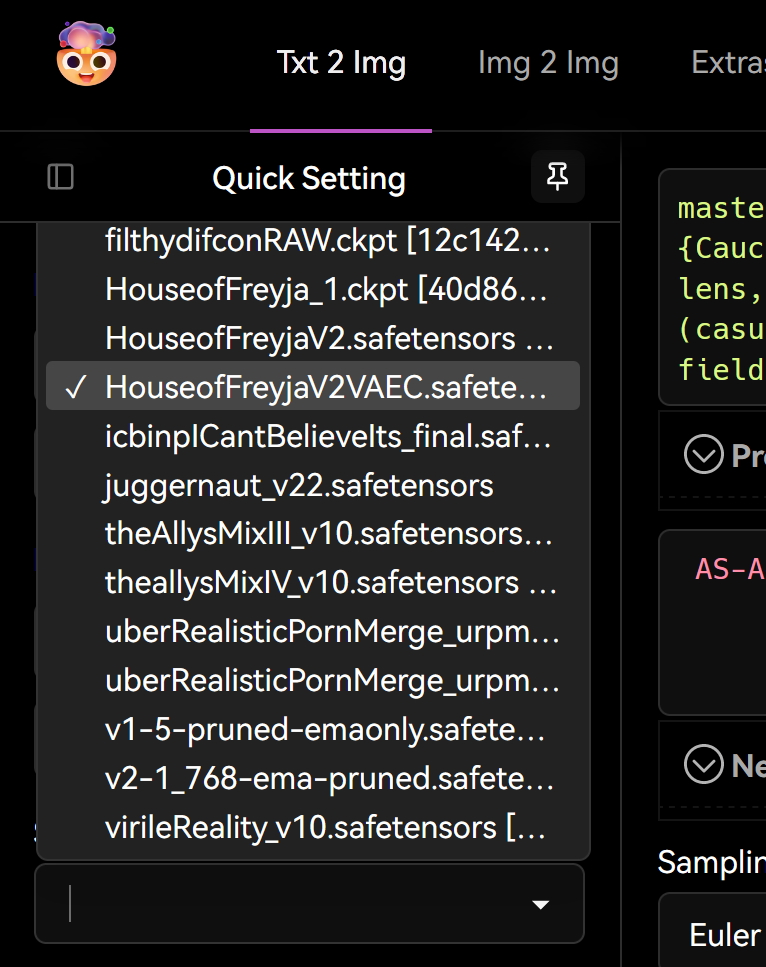
Task: Select the Txt 2 Img tab
Action: click(x=341, y=62)
